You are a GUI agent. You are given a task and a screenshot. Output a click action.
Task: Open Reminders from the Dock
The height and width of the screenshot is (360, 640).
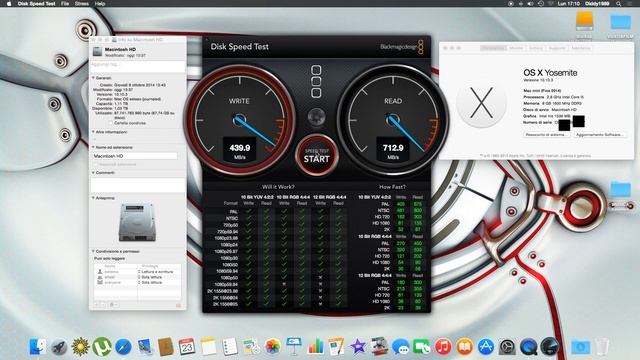229,347
